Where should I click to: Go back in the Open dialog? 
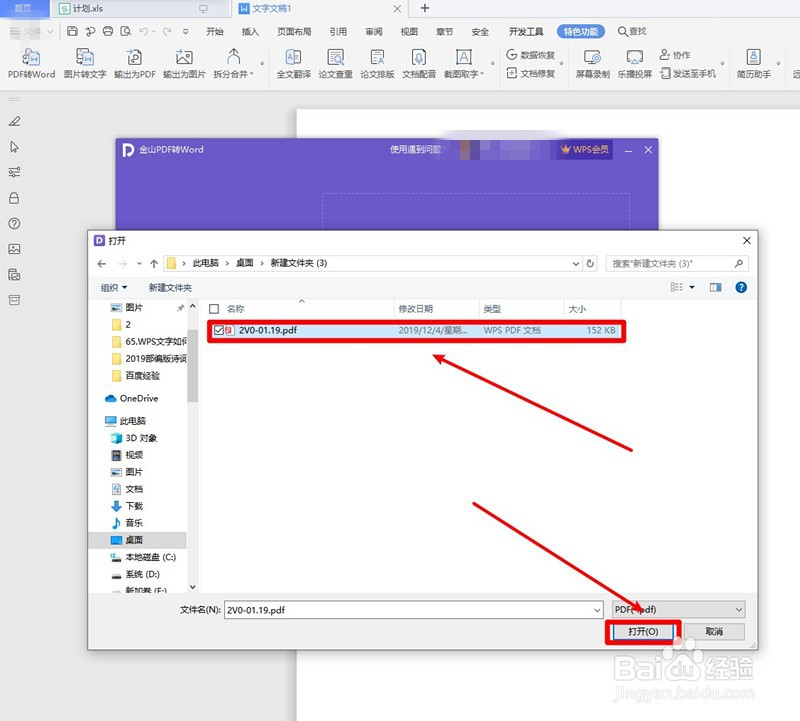(102, 263)
